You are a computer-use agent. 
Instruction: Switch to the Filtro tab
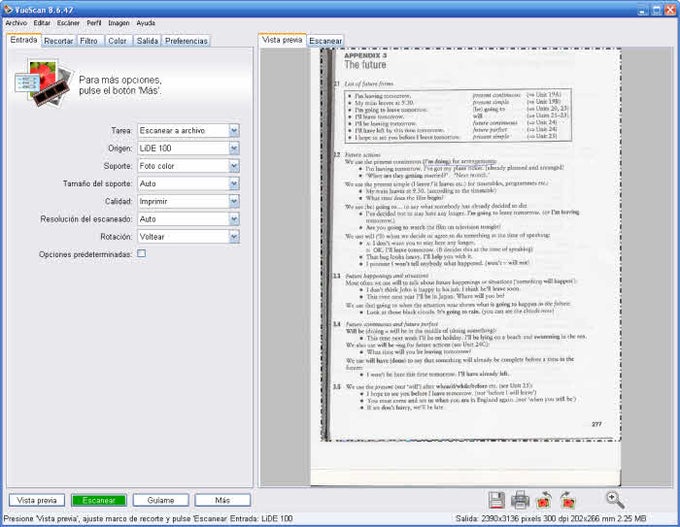(x=89, y=41)
